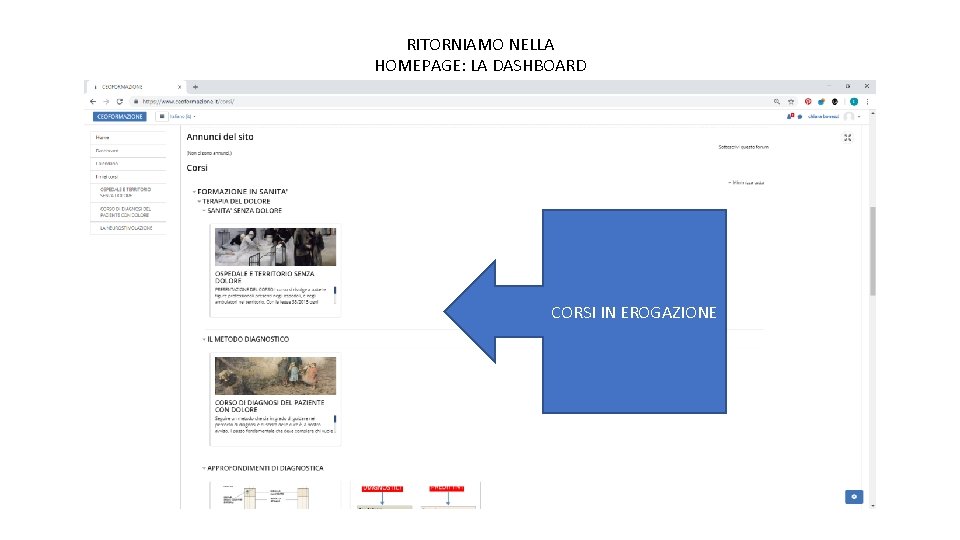Image resolution: width=960 pixels, height=540 pixels.
Task: Open OSPEDALE E TERRITORIO SENZA DOLORE course title
Action: (264, 277)
